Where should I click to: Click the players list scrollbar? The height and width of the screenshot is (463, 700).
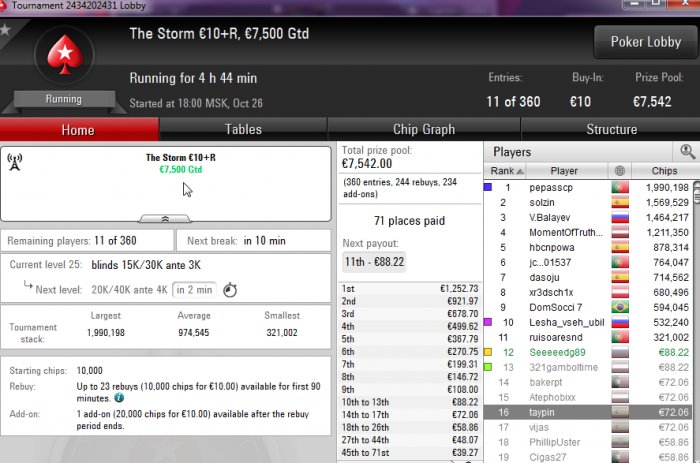coord(696,321)
